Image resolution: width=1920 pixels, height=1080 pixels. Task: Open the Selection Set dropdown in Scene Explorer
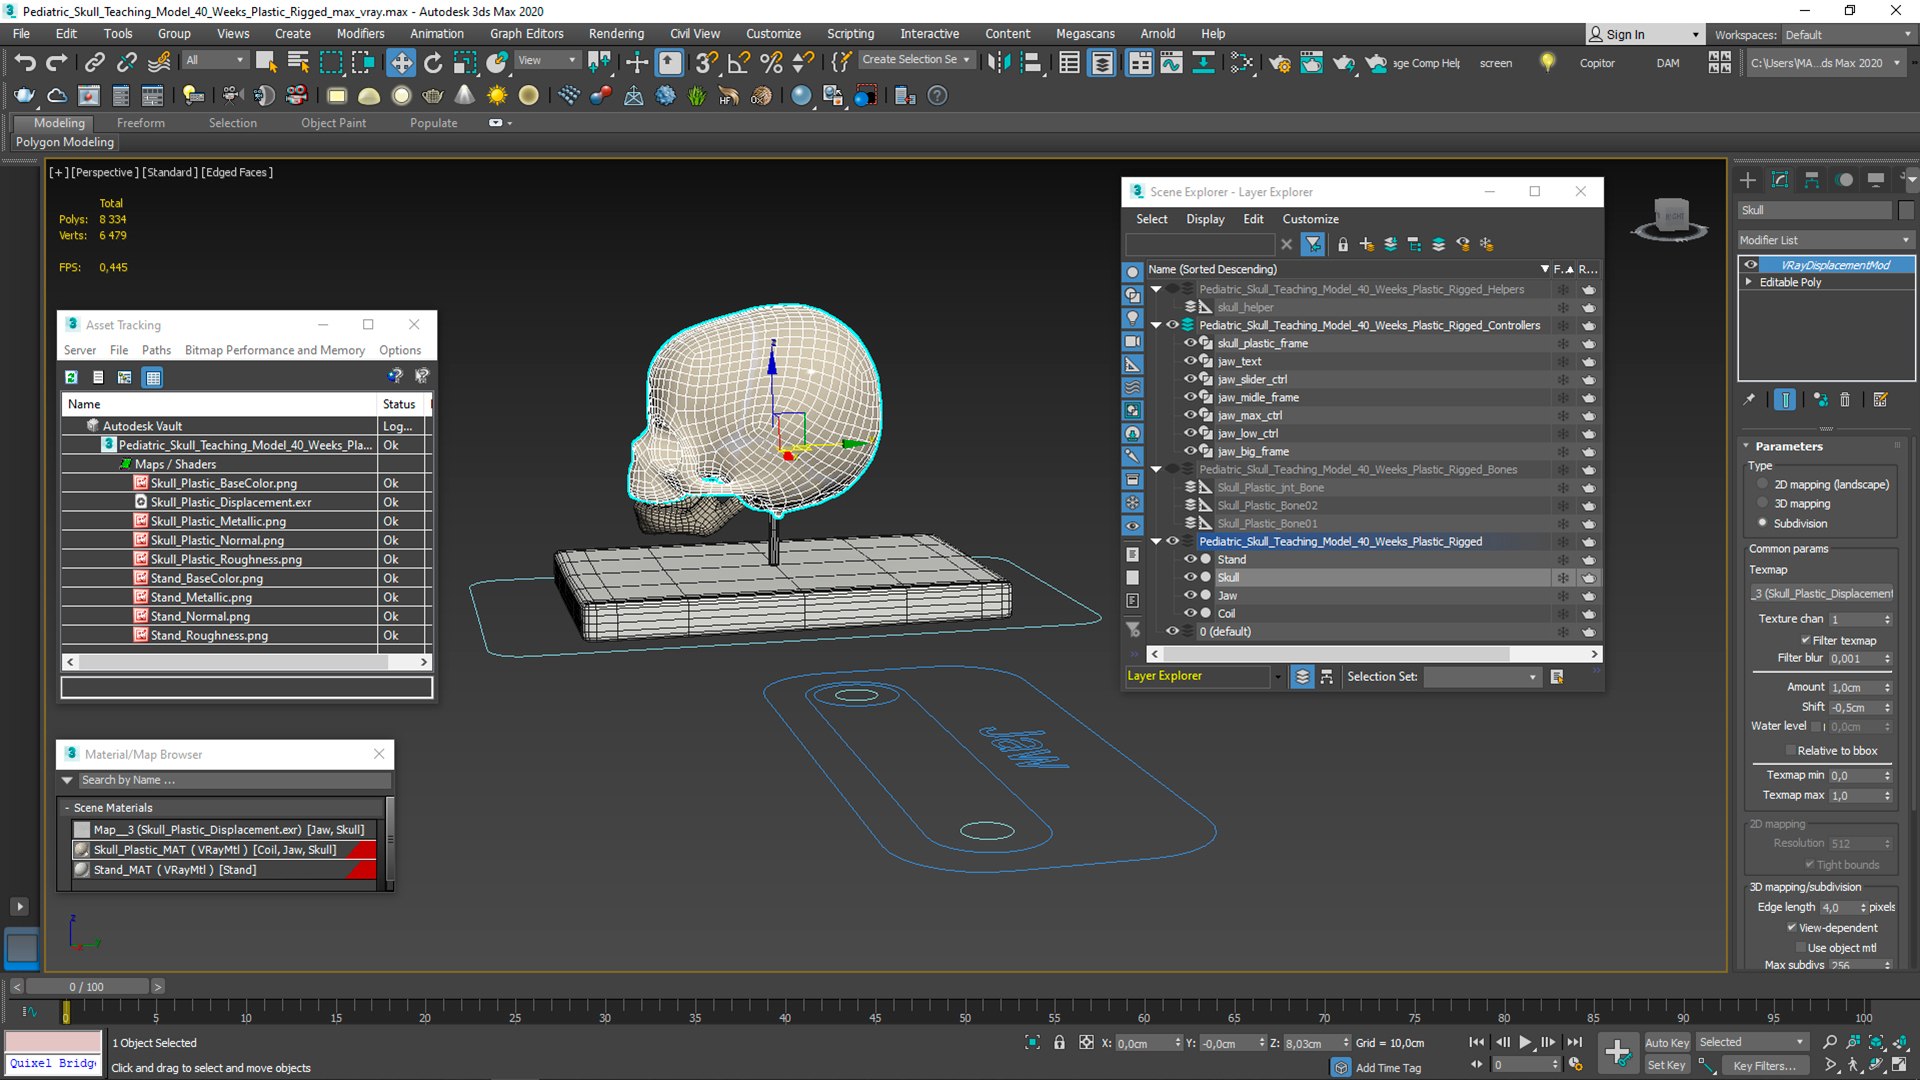pos(1482,677)
